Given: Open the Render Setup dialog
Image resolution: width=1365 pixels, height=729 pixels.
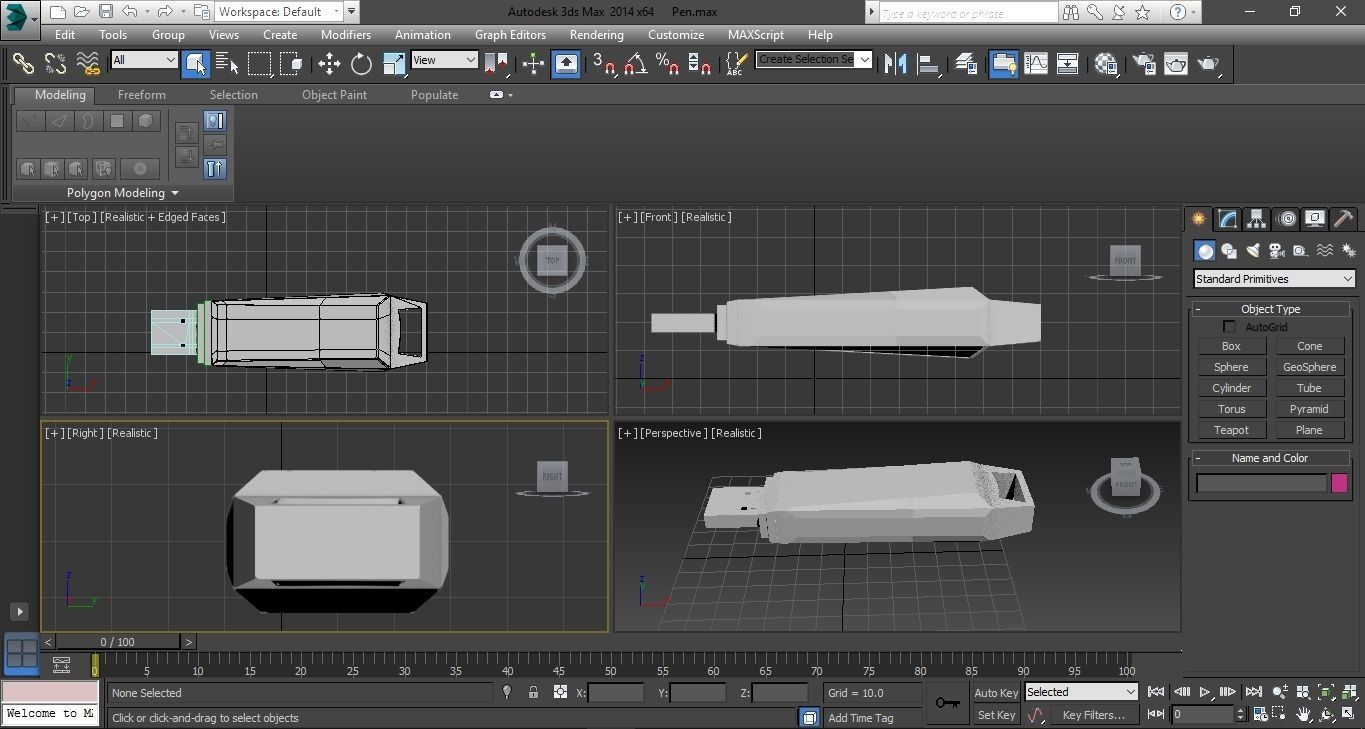Looking at the screenshot, I should [1143, 63].
